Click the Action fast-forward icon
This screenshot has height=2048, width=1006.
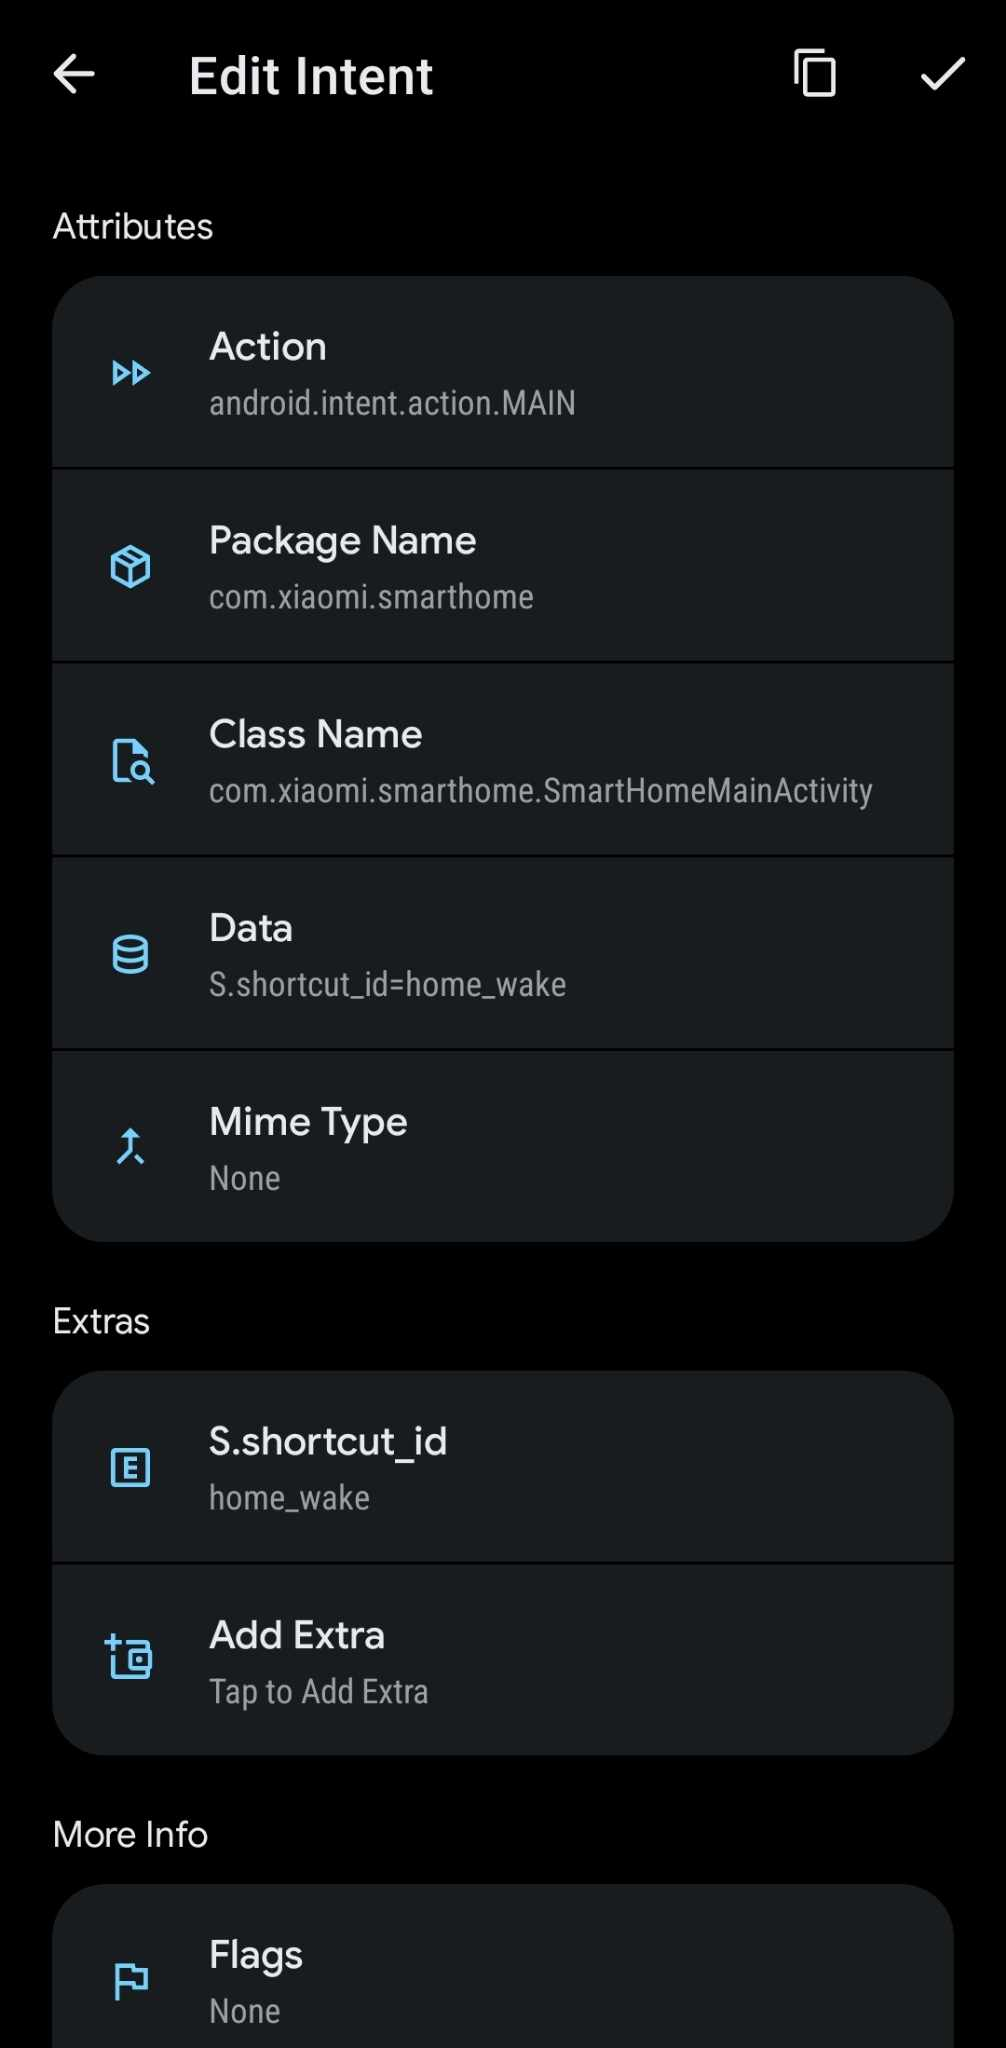pyautogui.click(x=131, y=373)
